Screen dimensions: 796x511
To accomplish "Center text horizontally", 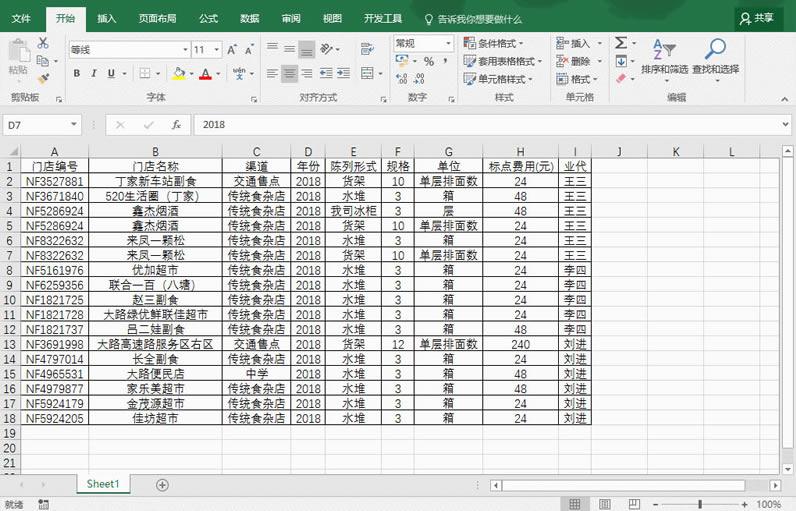I will click(x=289, y=74).
